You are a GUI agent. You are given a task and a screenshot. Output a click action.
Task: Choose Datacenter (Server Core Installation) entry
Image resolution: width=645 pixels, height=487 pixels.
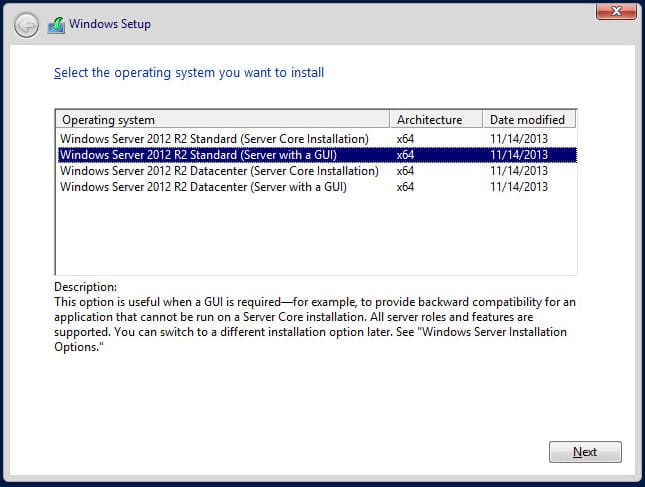(219, 171)
